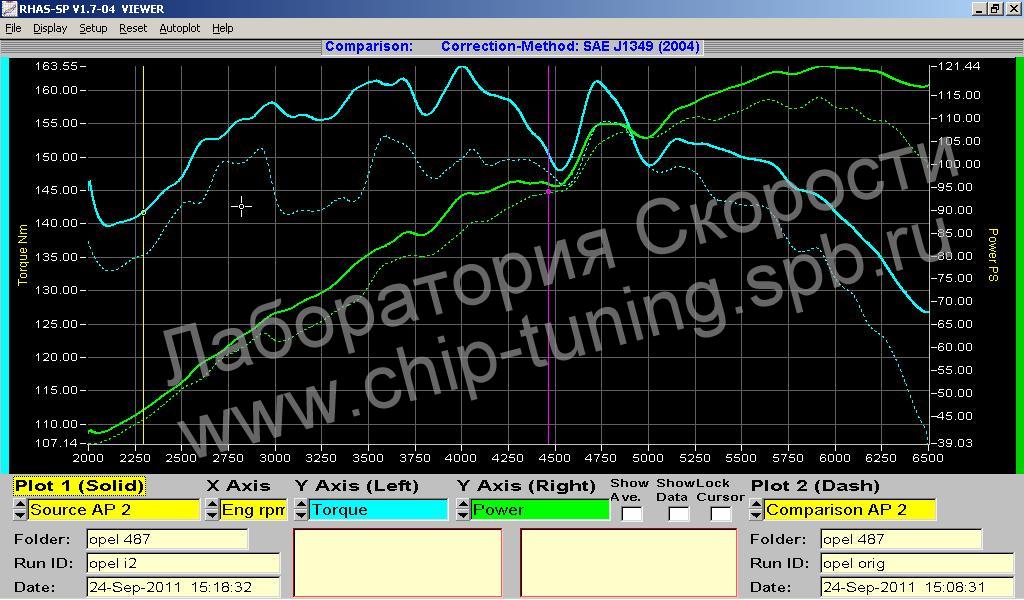Click the 'Power PS' right axis label
This screenshot has height=600, width=1024.
993,255
